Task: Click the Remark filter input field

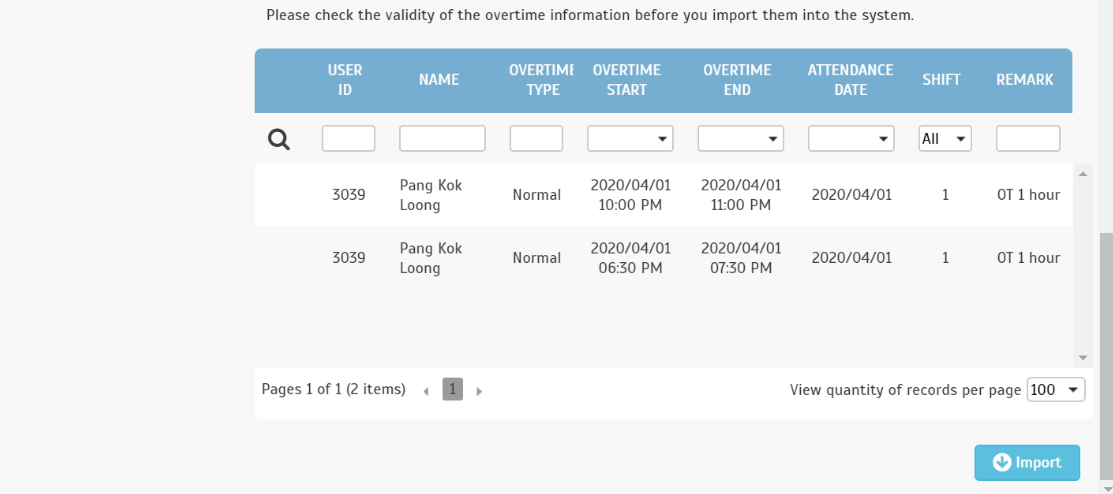Action: point(1028,138)
